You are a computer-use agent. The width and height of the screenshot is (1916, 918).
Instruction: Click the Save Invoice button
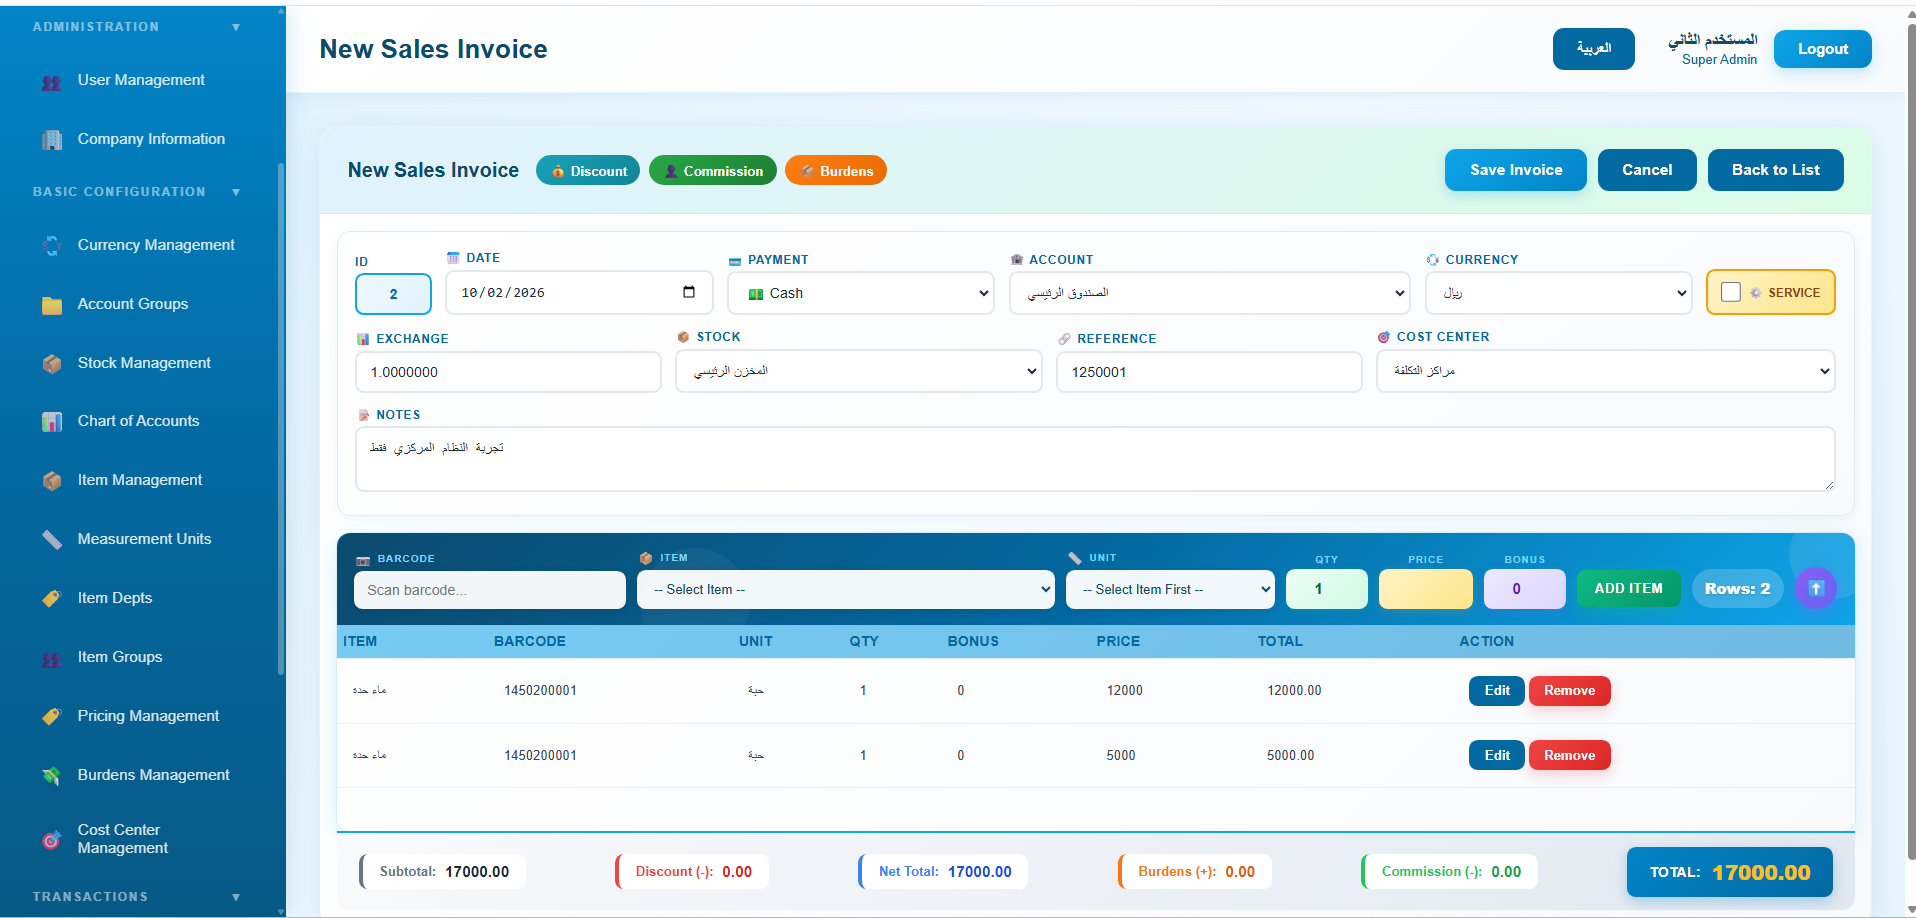[1516, 170]
